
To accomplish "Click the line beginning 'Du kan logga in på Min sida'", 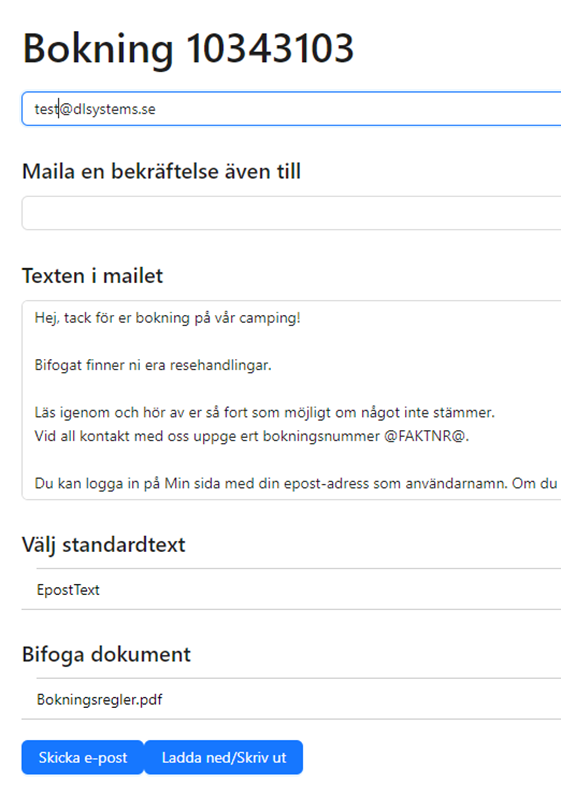I will point(296,483).
